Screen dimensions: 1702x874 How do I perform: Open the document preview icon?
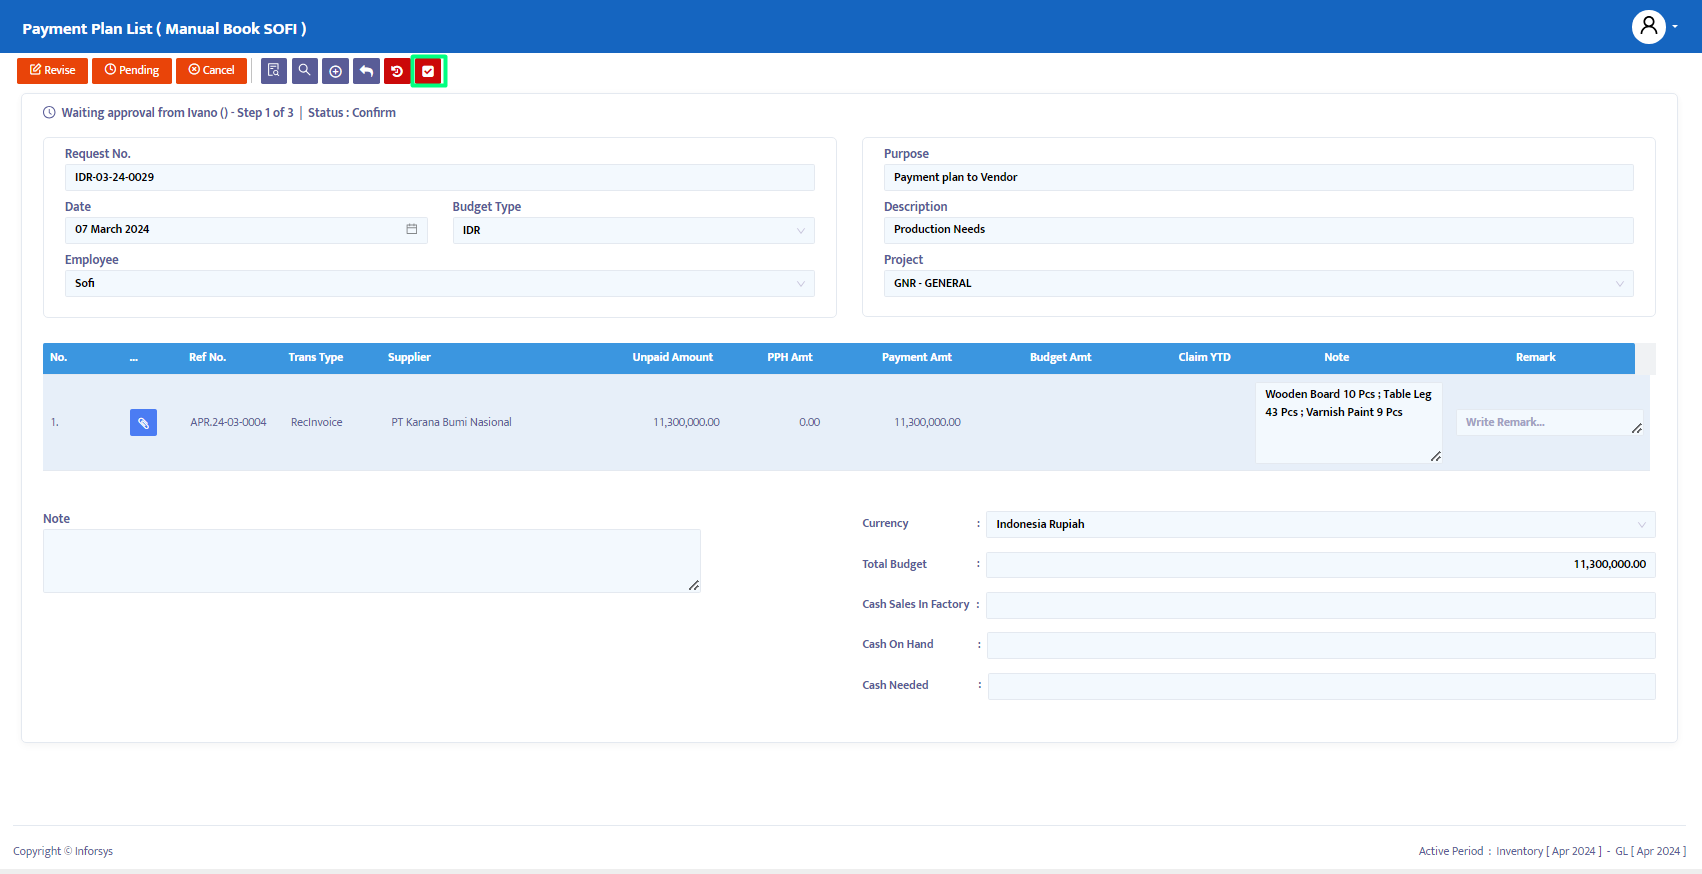coord(274,71)
